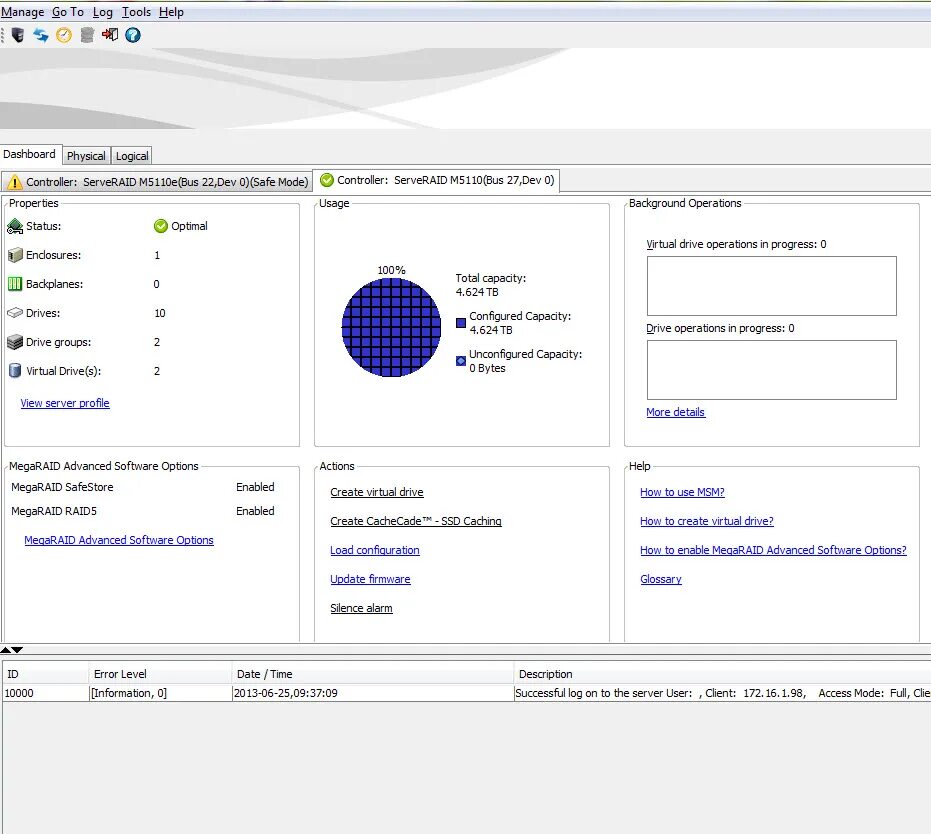Click Create CacheCade SSD Caching action
931x834 pixels.
click(416, 521)
